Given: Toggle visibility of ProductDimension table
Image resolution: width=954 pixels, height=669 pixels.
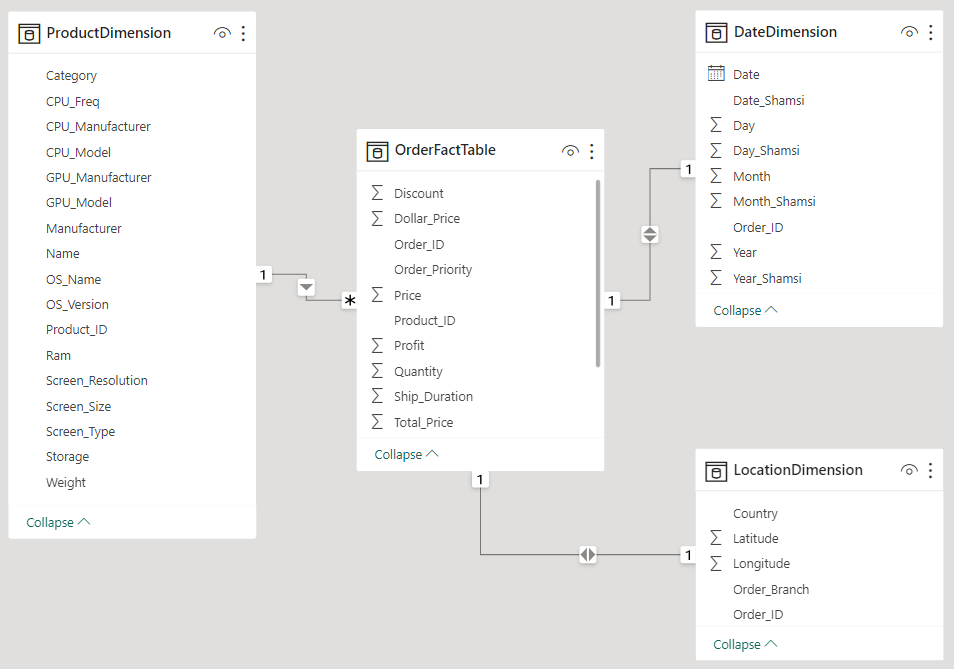Looking at the screenshot, I should [x=222, y=33].
